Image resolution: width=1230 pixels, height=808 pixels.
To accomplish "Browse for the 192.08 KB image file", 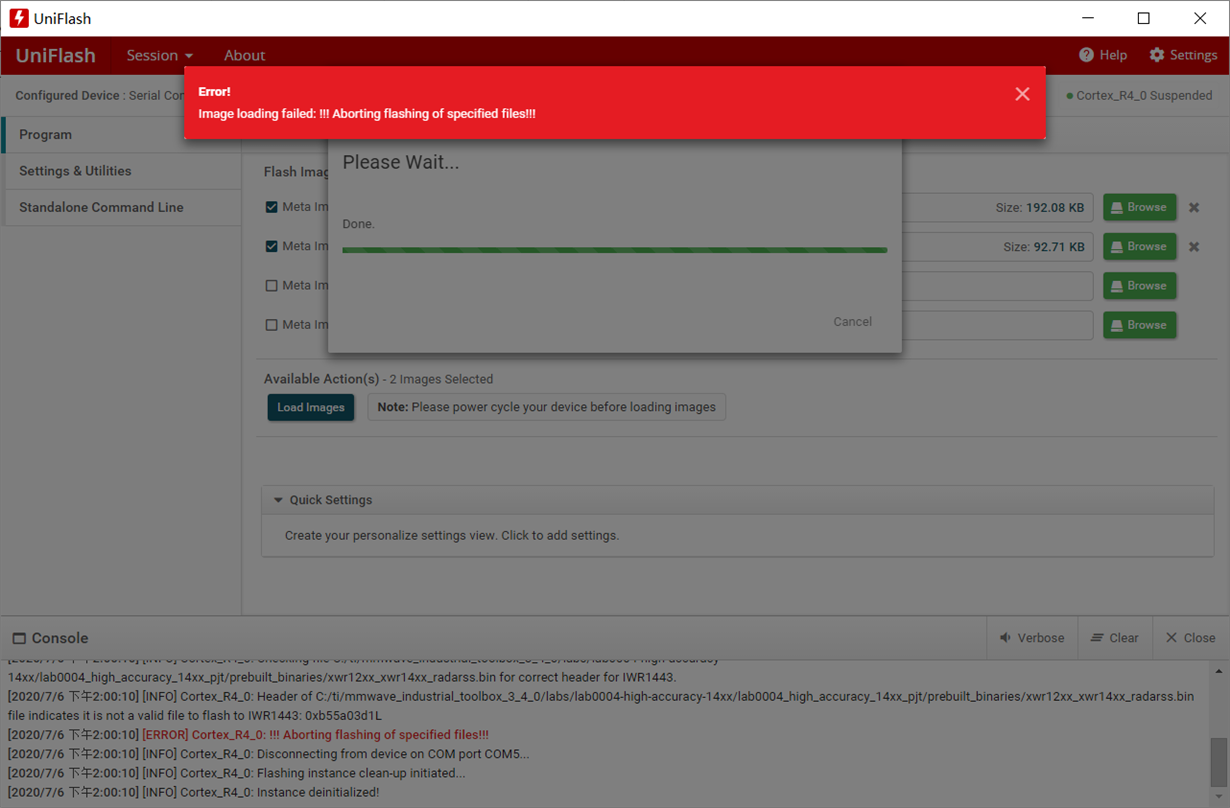I will tap(1139, 207).
